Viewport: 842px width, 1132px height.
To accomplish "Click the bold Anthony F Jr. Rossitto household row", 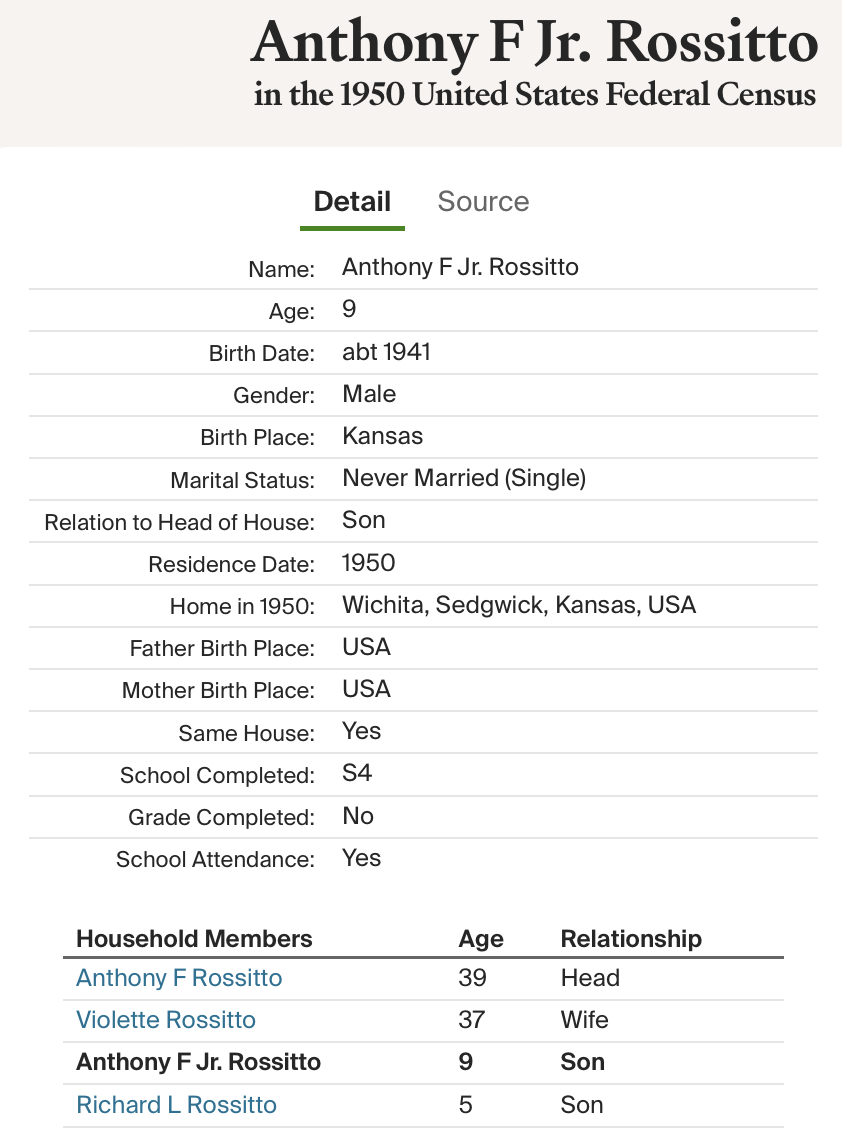I will 198,1062.
